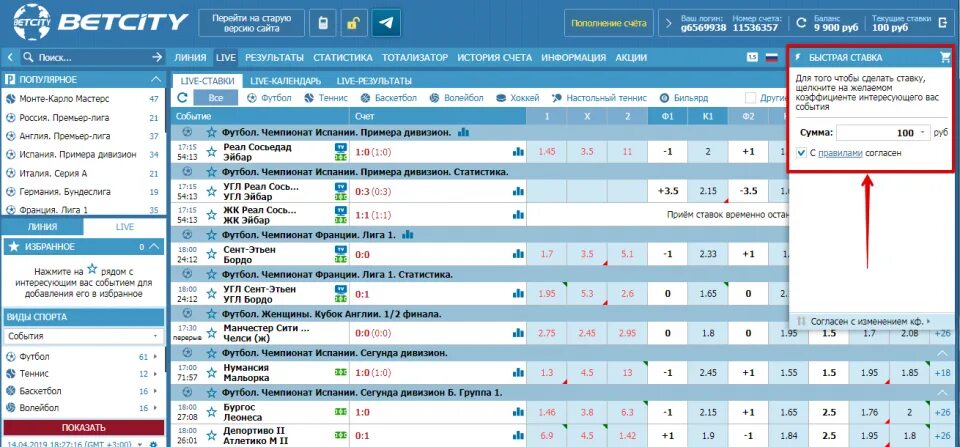Uncheck the С правилами согласен checkbox
Screen dimensions: 960x447
coord(801,153)
